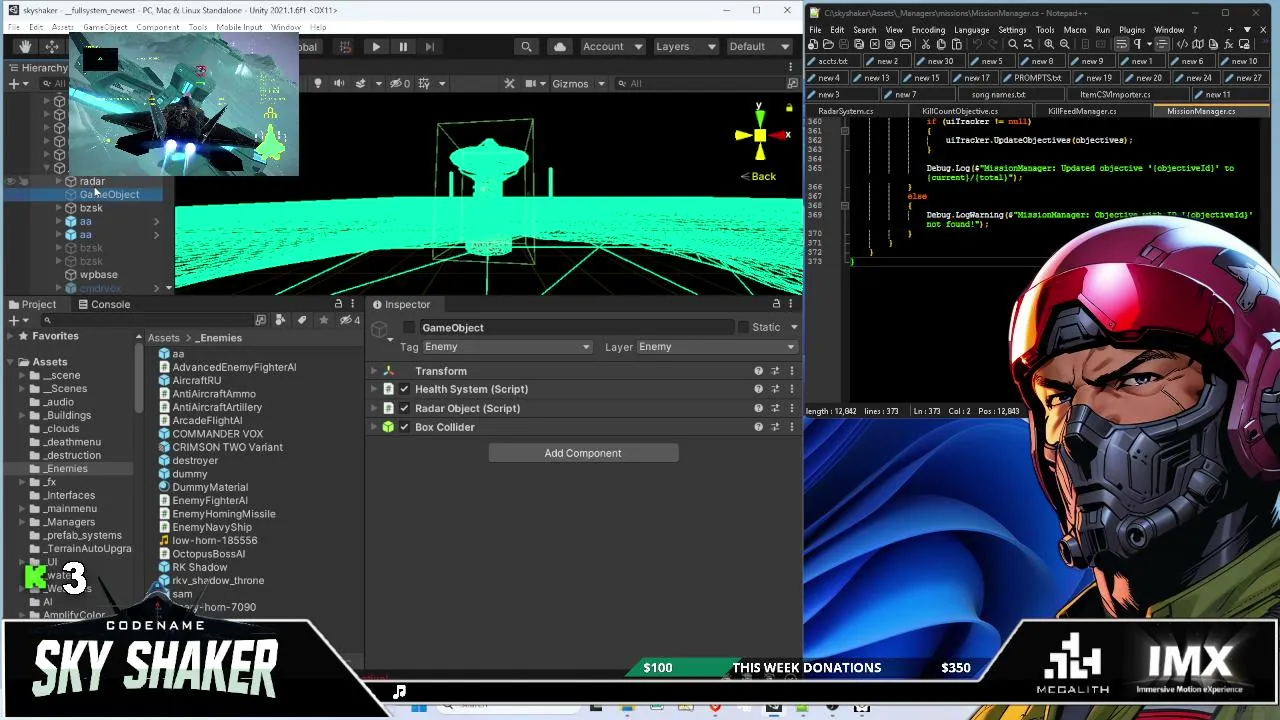Screen dimensions: 1280x720
Task: Open Notepad++ Encoding menu
Action: pyautogui.click(x=928, y=30)
